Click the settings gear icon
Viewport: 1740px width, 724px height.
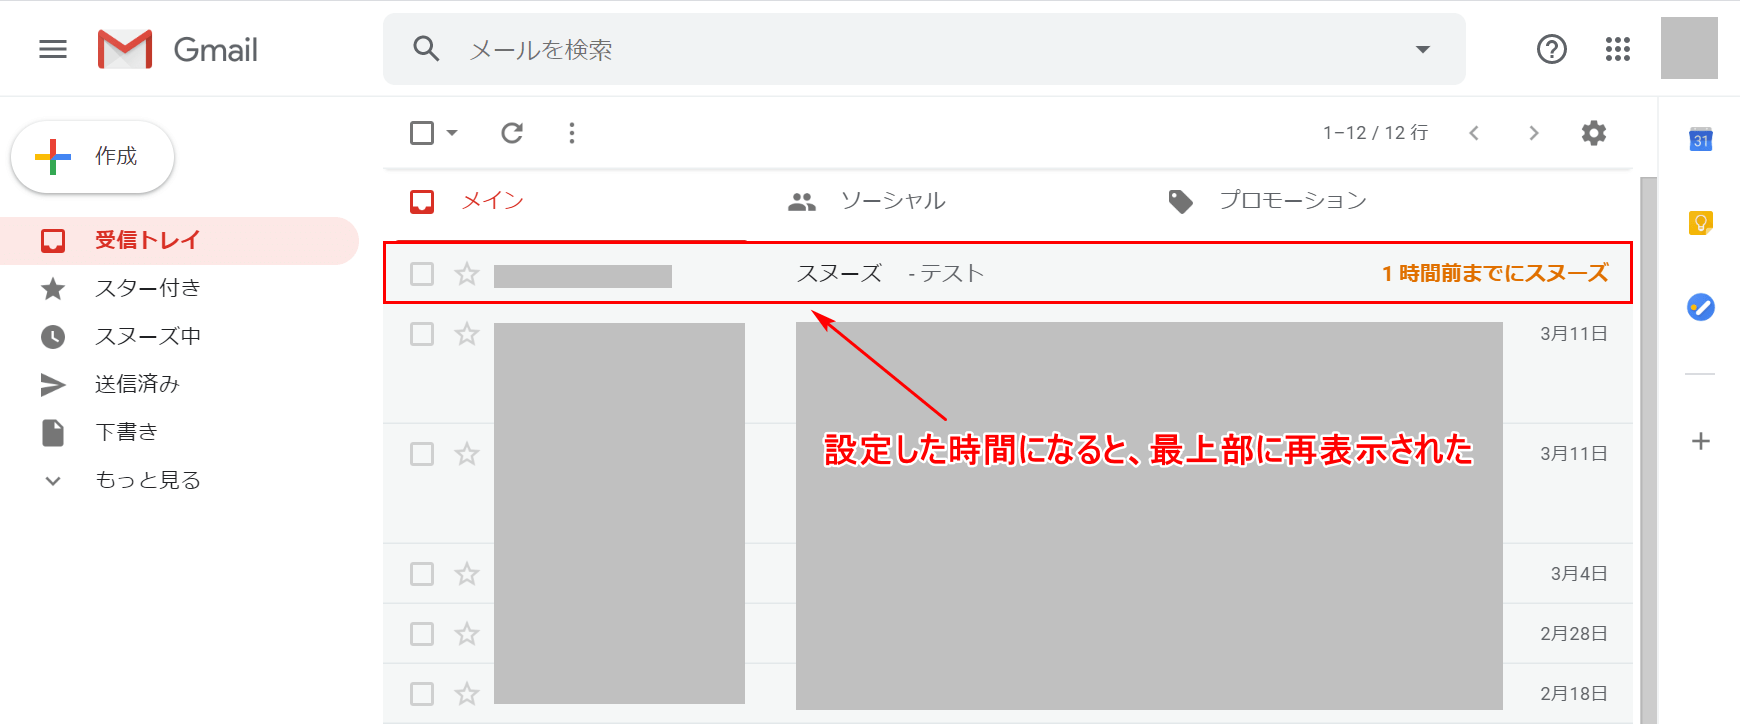click(1593, 133)
